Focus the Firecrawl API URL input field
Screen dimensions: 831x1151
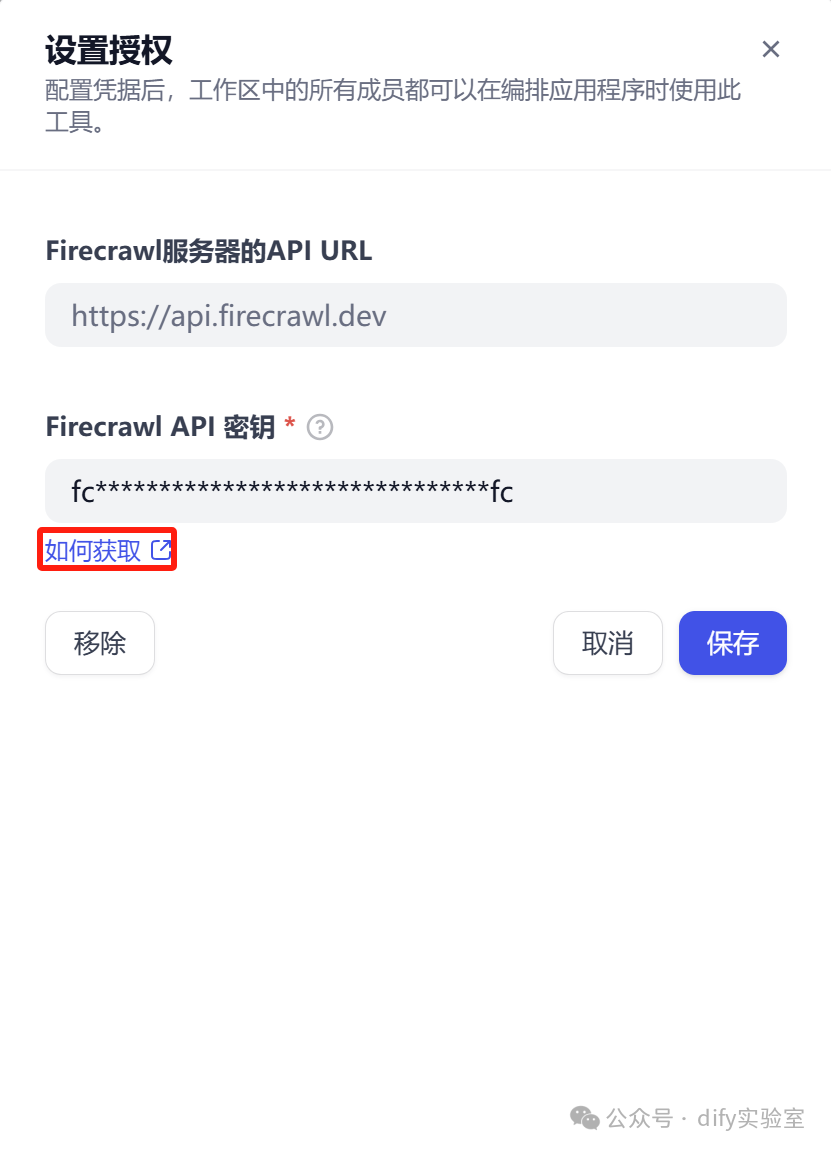click(x=416, y=315)
